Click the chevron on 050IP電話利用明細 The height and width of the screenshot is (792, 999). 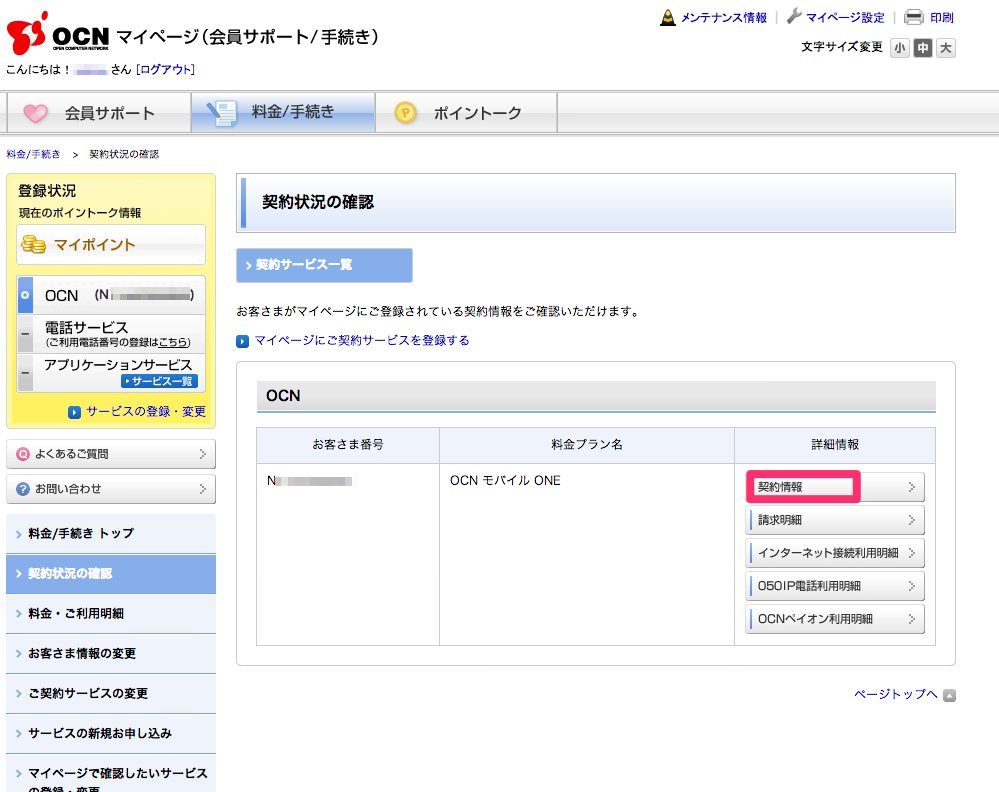912,586
